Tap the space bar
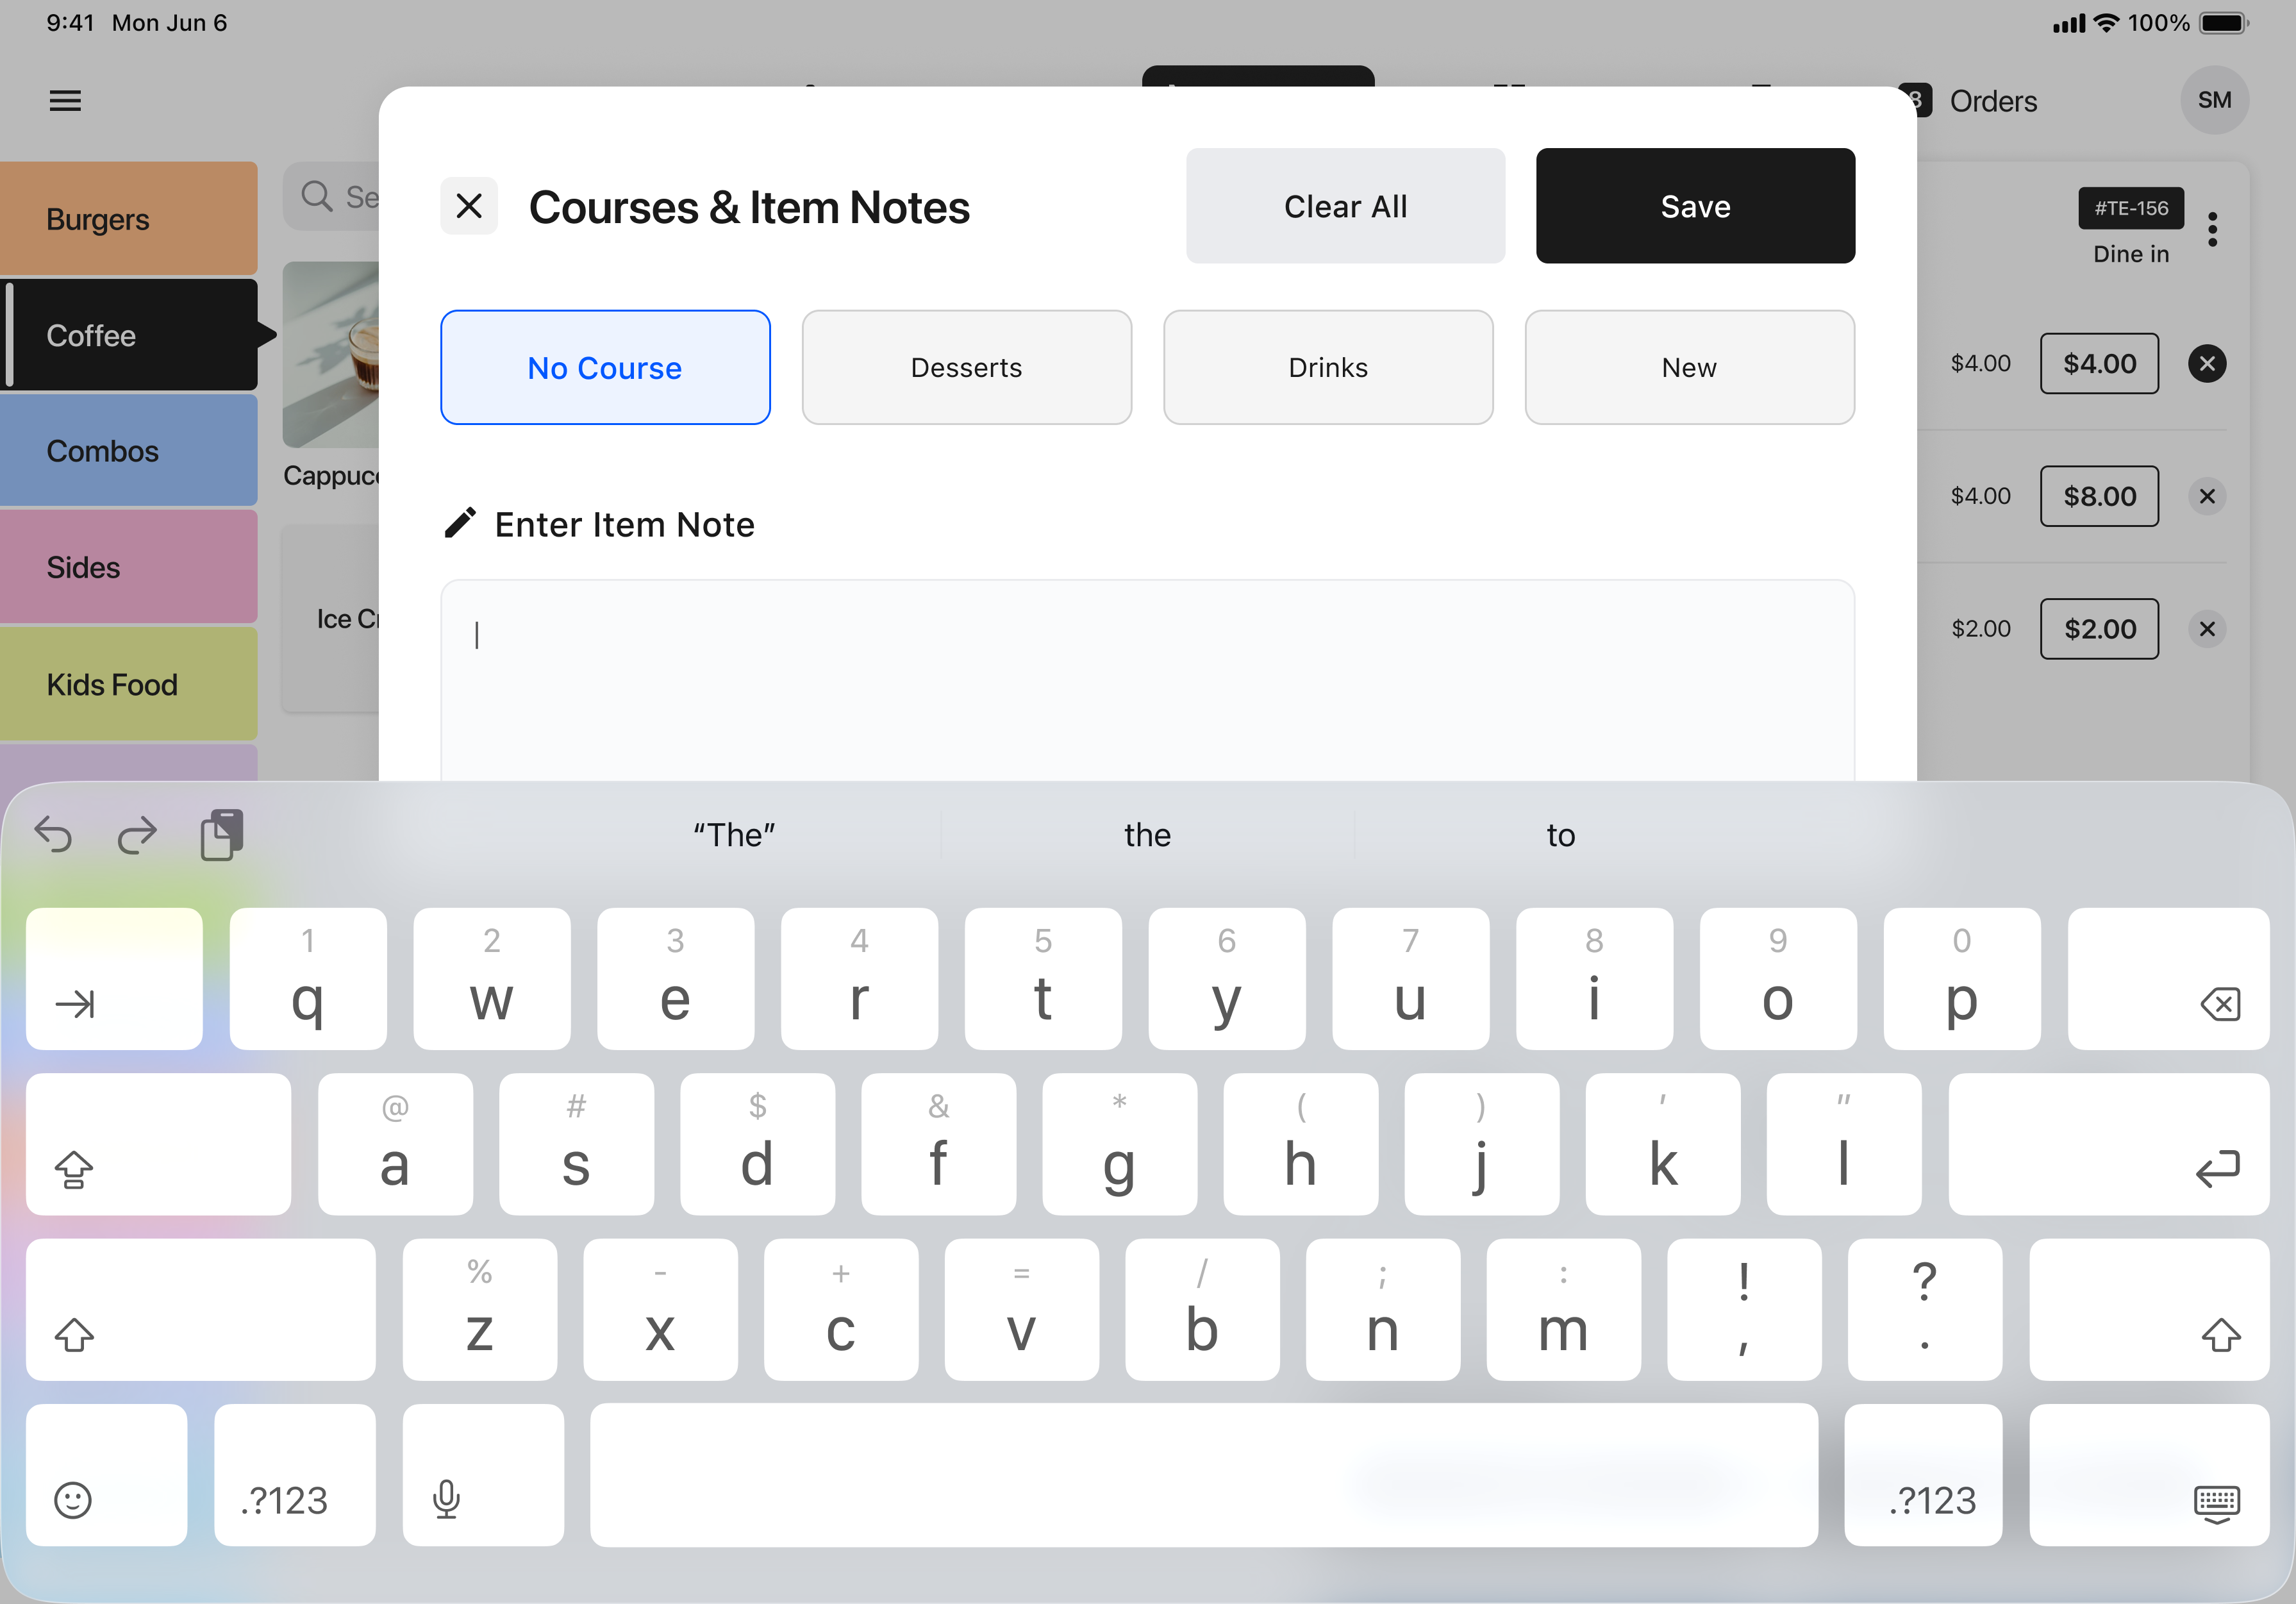Viewport: 2296px width, 1604px height. click(1204, 1476)
